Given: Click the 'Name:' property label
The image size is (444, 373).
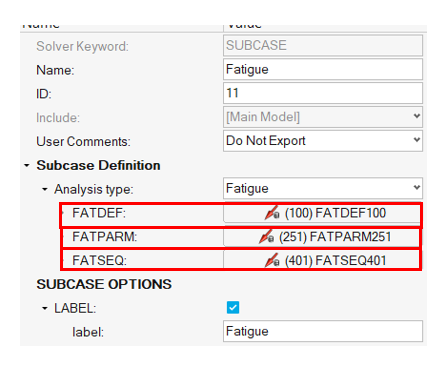Looking at the screenshot, I should pos(55,70).
